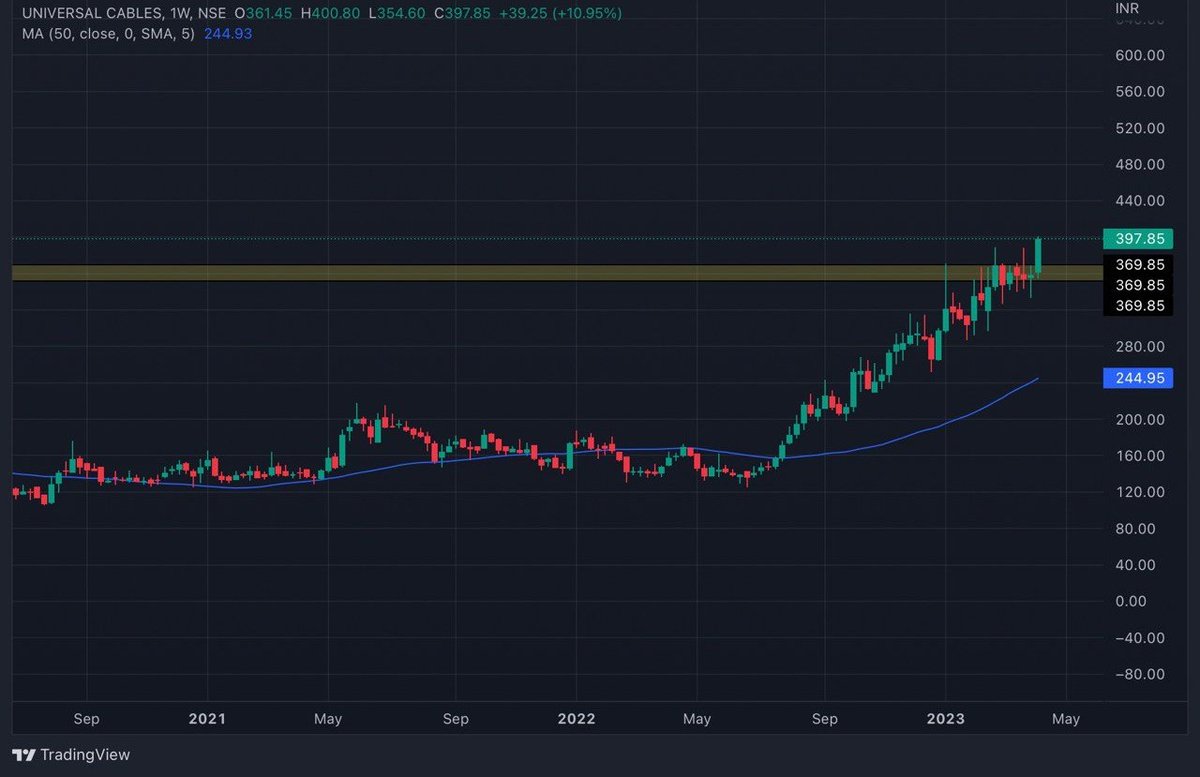Click the 2021 label on time axis
Viewport: 1200px width, 777px height.
point(207,719)
